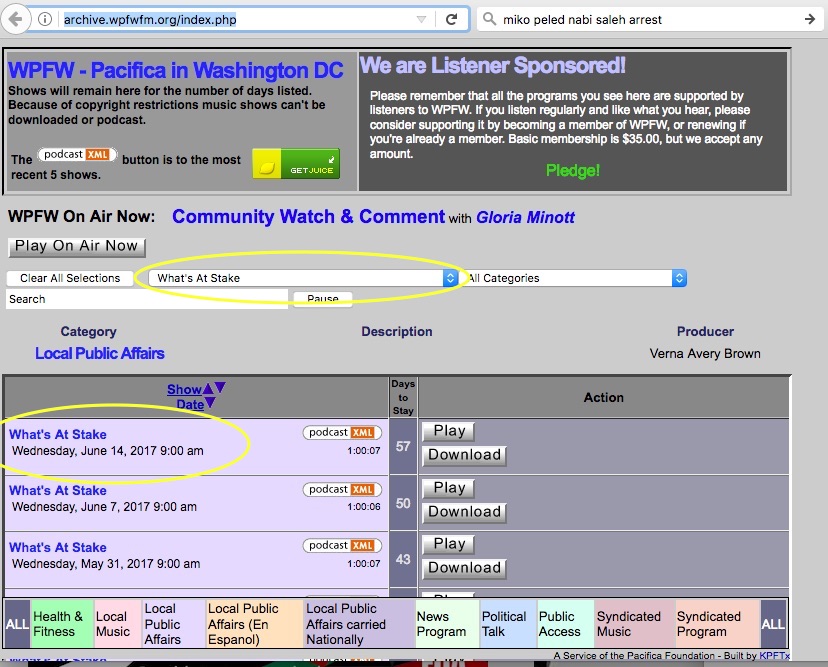
Task: Select Syndicated Music category tab
Action: (634, 624)
